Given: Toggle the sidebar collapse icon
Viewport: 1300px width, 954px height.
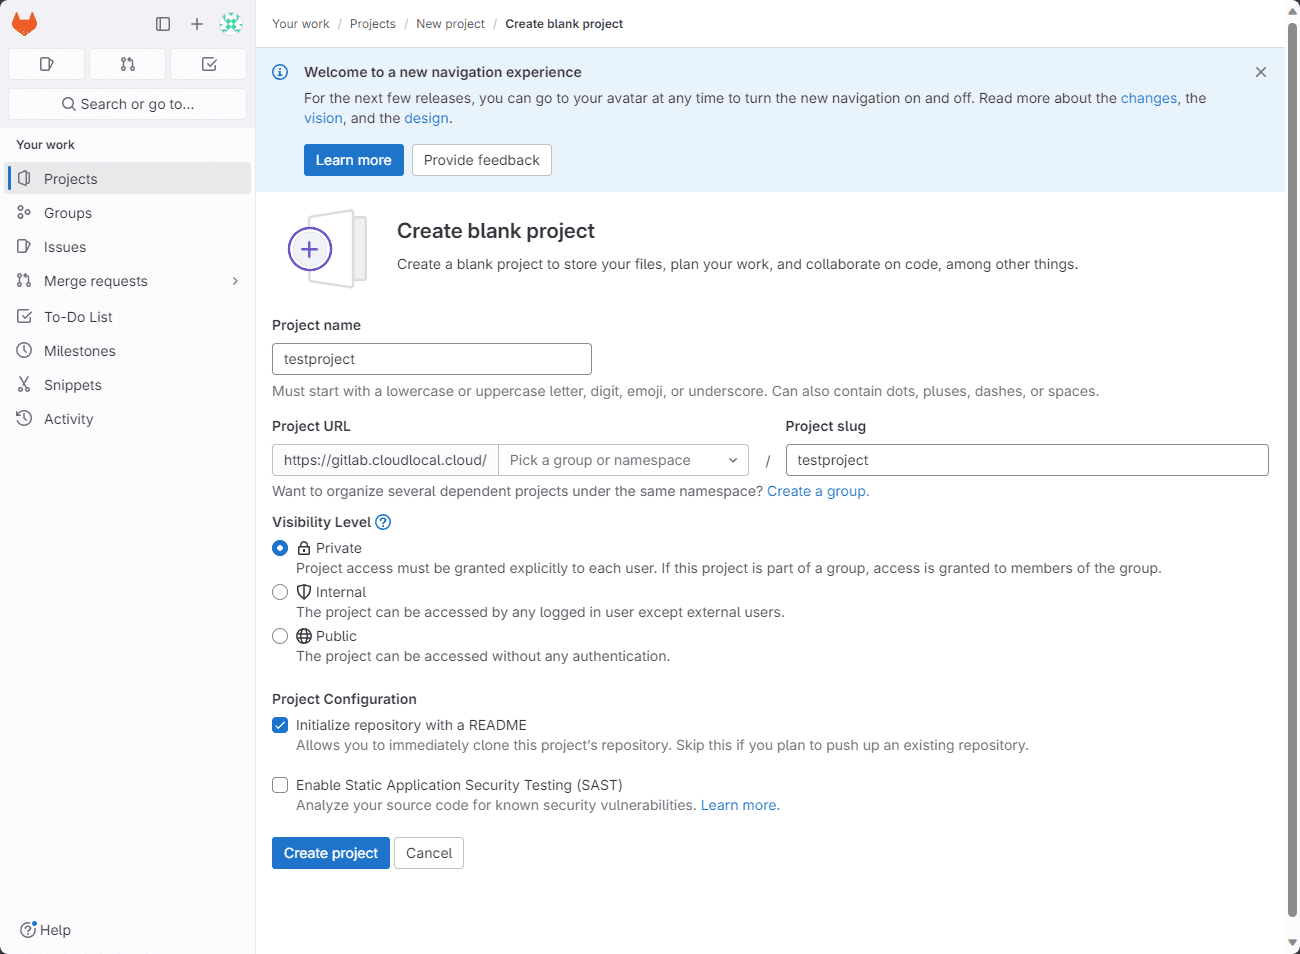Looking at the screenshot, I should click(163, 24).
